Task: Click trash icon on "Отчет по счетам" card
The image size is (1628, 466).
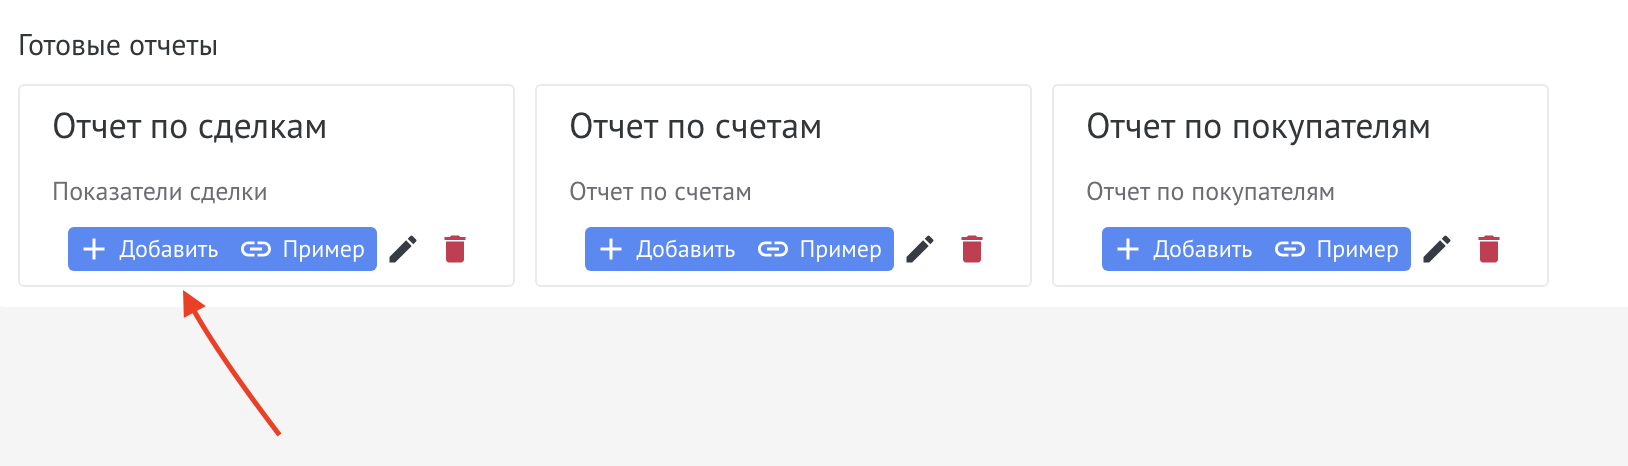Action: 972,249
